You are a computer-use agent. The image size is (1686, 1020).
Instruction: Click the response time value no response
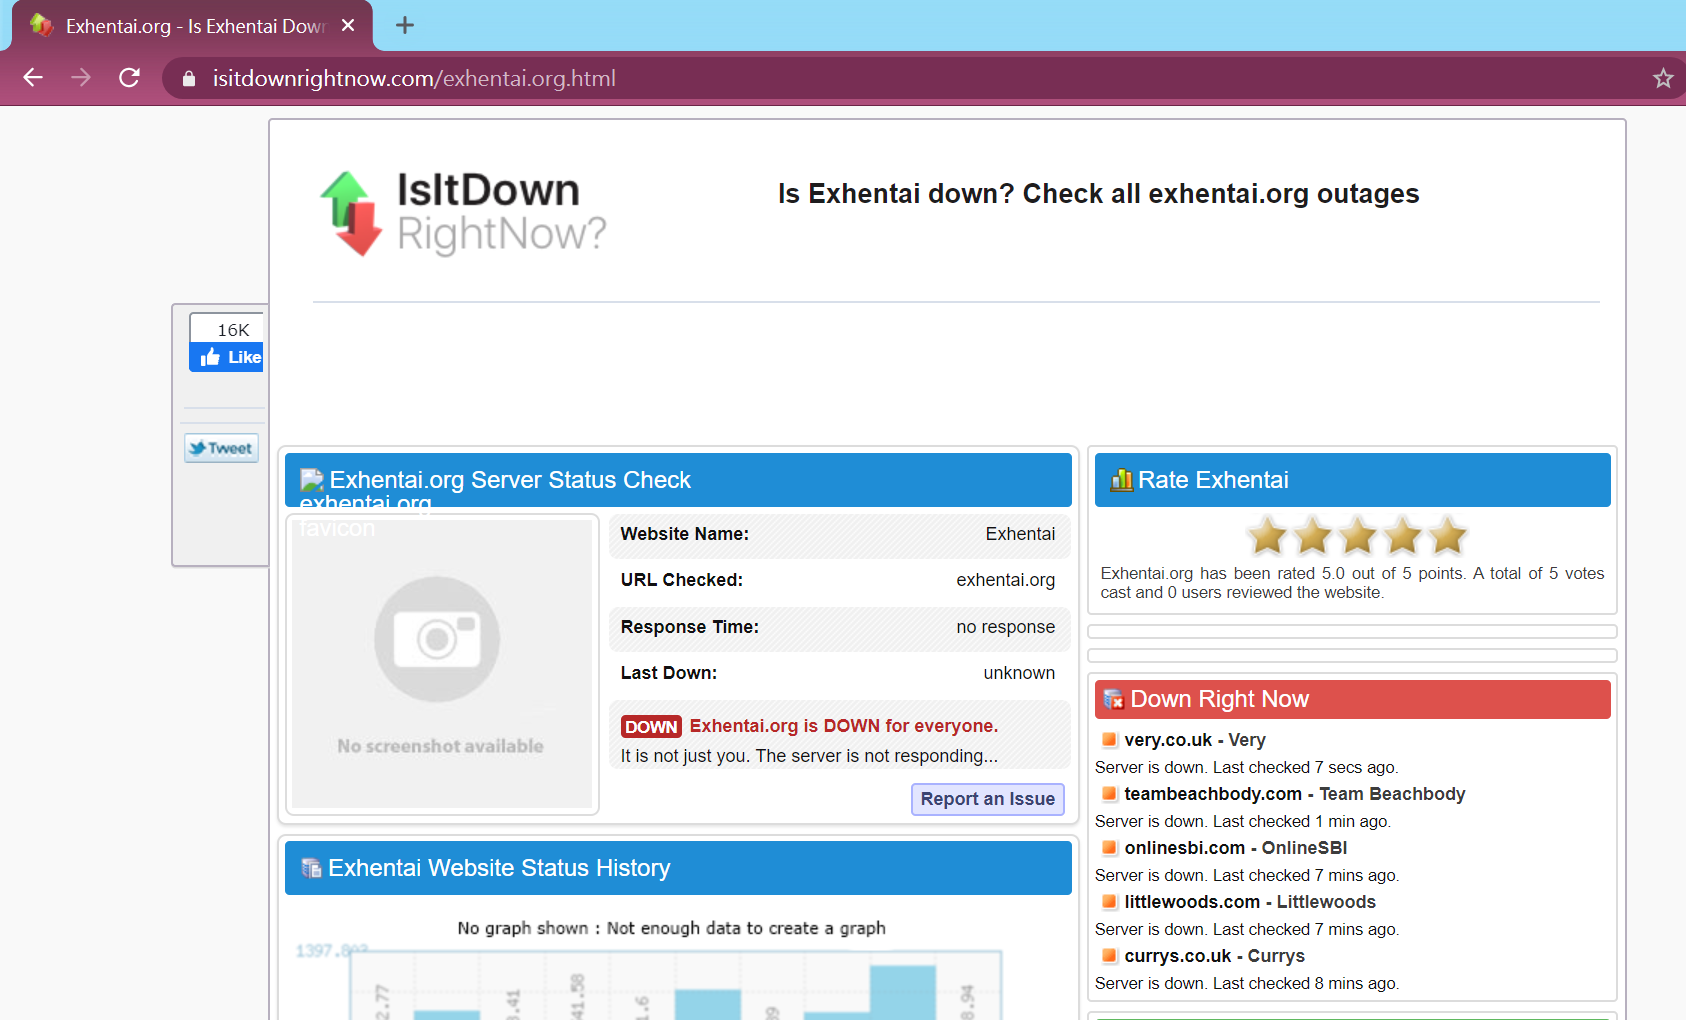[1005, 627]
